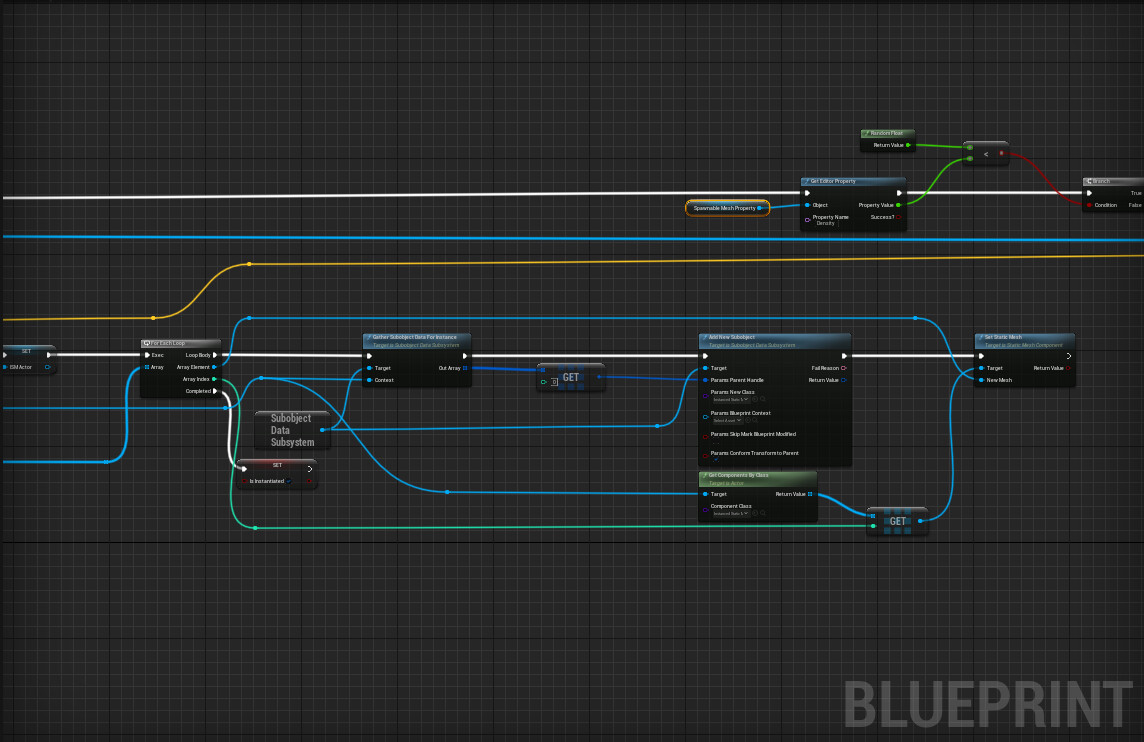
Task: Click the browse arrow icon beside Component Class
Action: (755, 513)
